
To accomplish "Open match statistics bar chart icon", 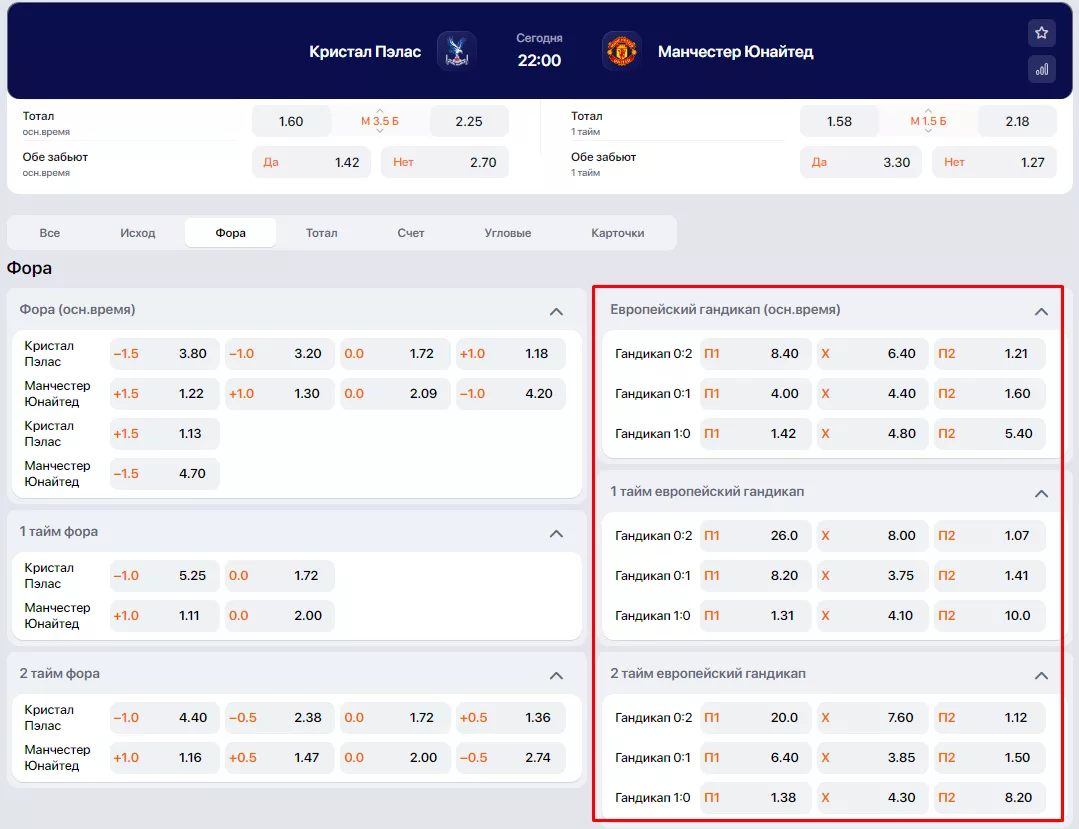I will click(1041, 69).
